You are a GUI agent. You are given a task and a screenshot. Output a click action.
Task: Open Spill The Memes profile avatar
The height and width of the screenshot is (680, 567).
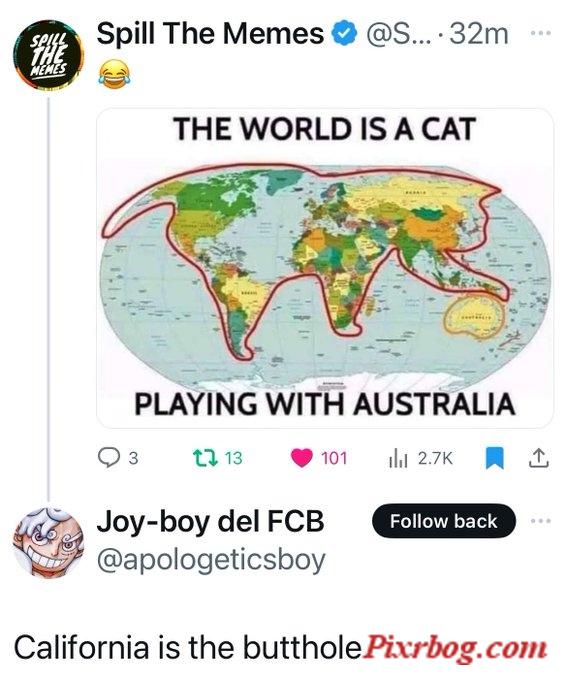click(x=48, y=55)
